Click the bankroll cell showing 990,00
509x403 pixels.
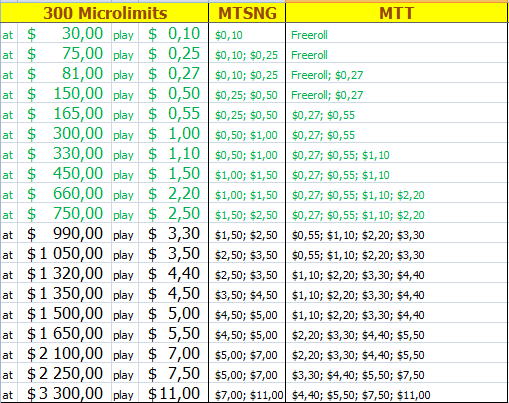coord(64,233)
